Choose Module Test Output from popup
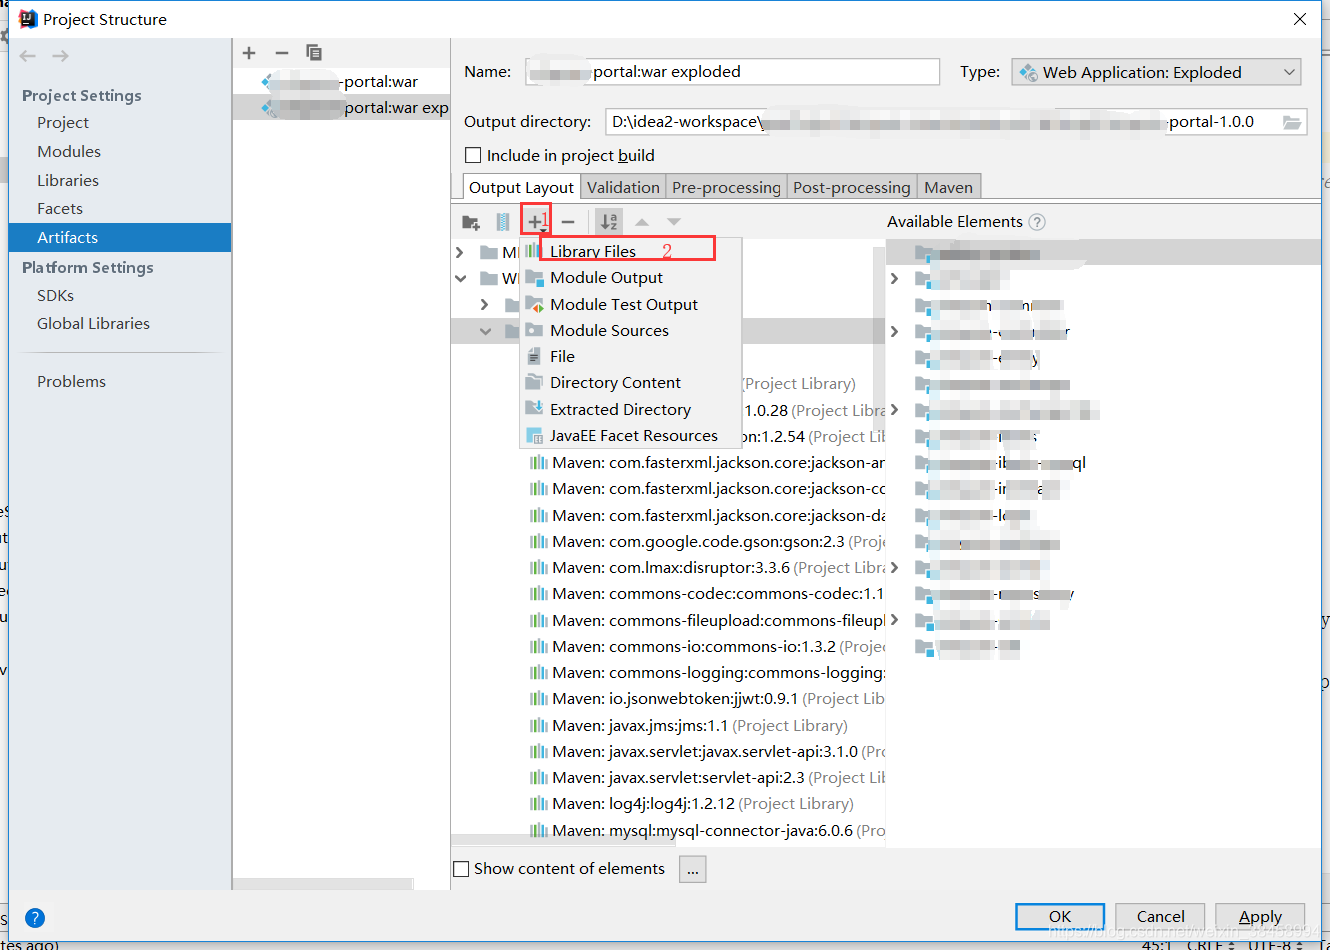The image size is (1330, 950). (x=630, y=304)
